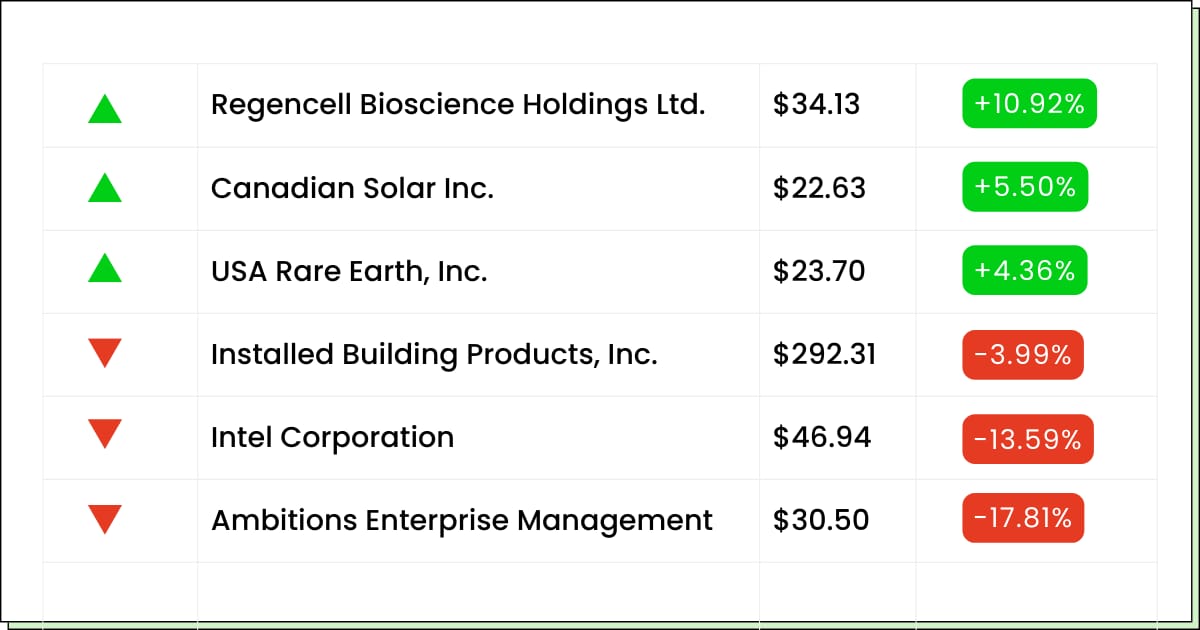Click the green up arrow beside Canadian Solar
1200x630 pixels.
coord(105,188)
